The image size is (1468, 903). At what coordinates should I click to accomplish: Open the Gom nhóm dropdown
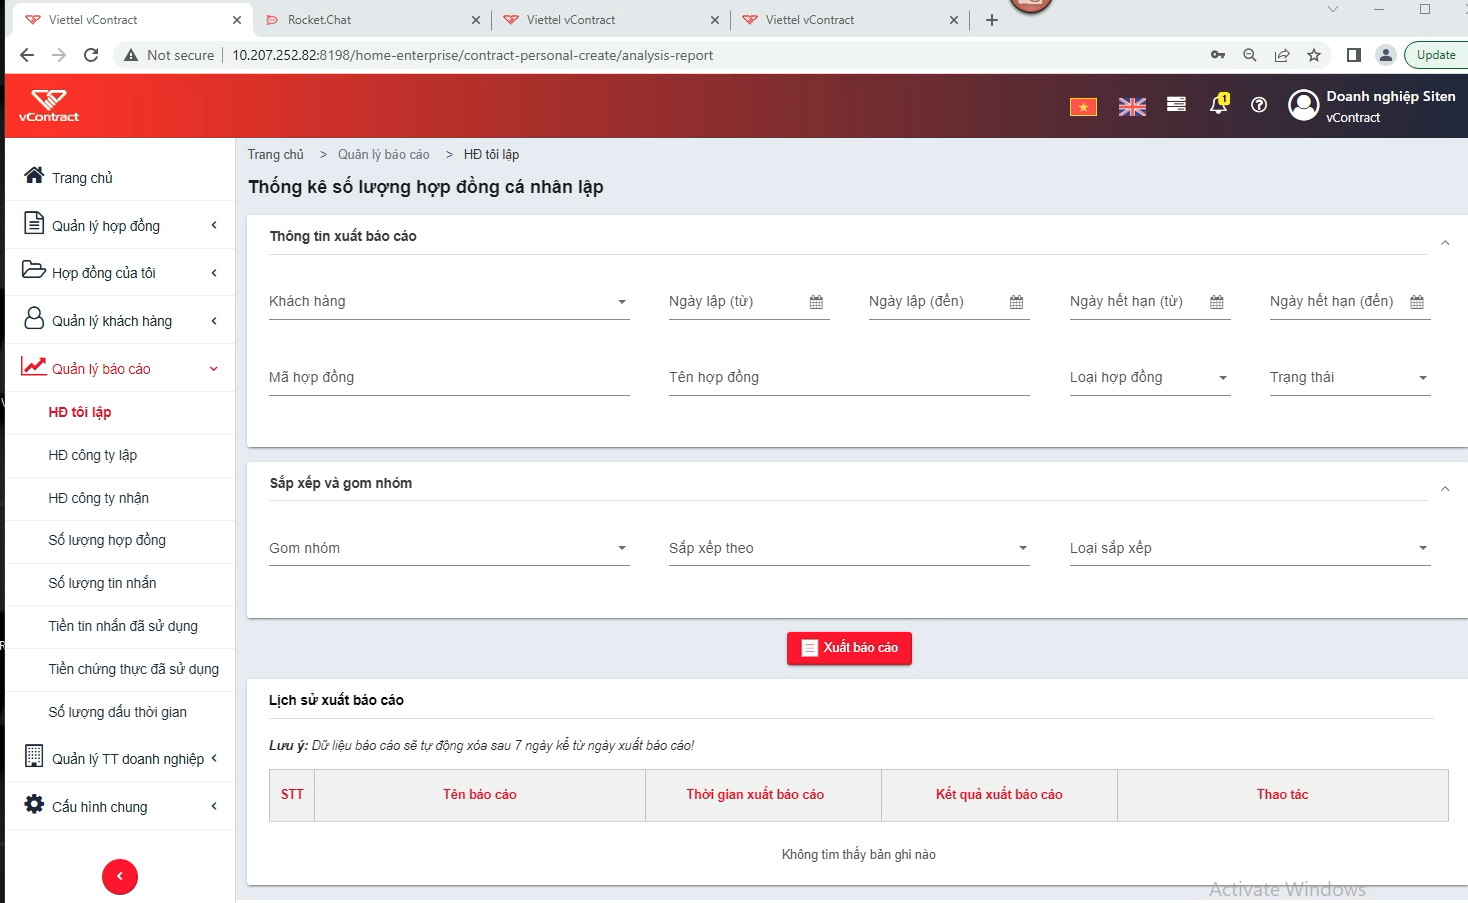(x=449, y=549)
